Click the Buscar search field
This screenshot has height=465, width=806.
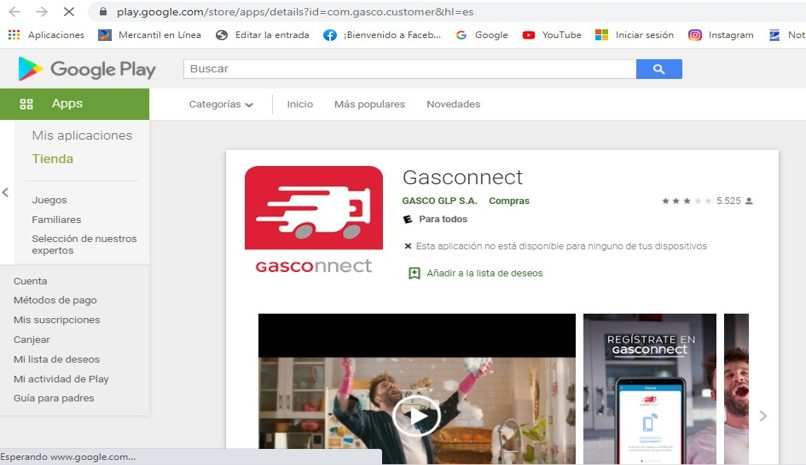pos(410,69)
